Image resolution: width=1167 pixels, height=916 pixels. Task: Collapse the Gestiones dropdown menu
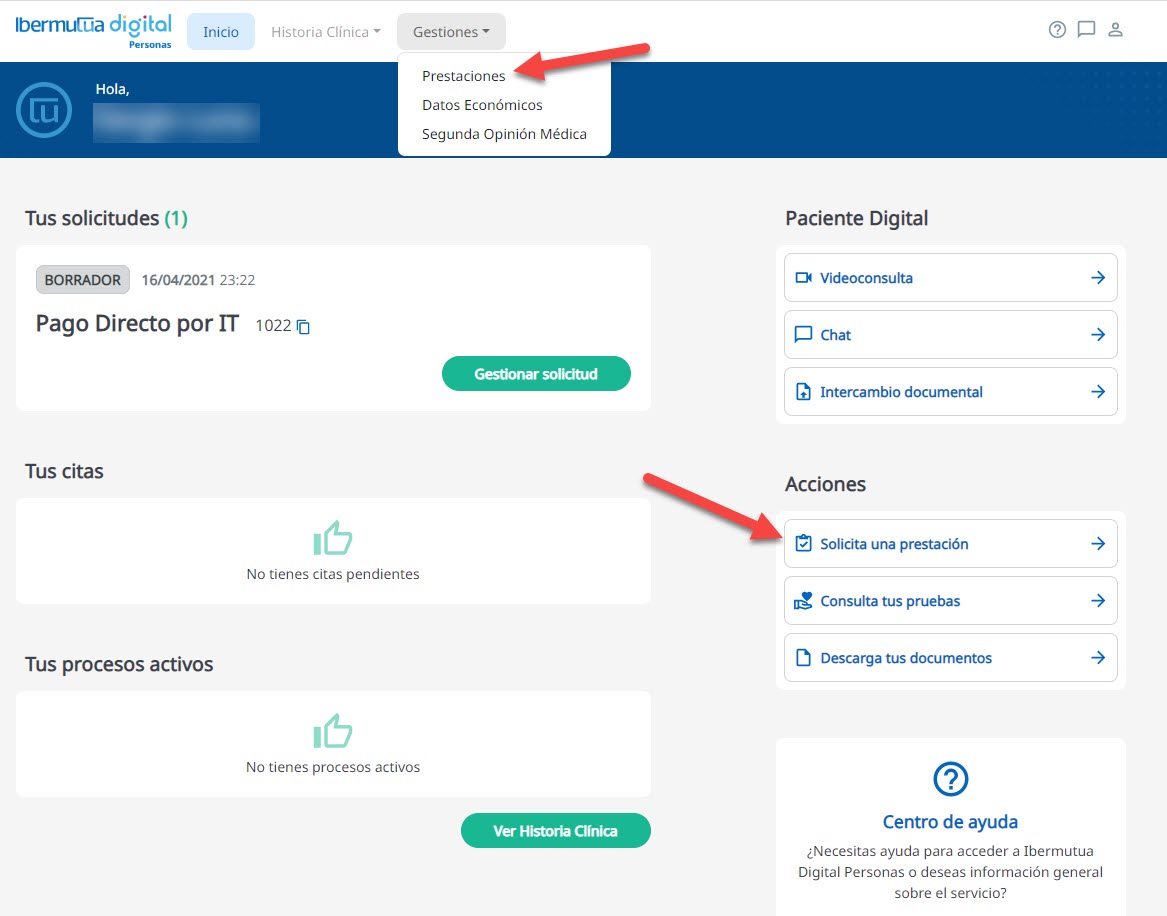pyautogui.click(x=451, y=32)
